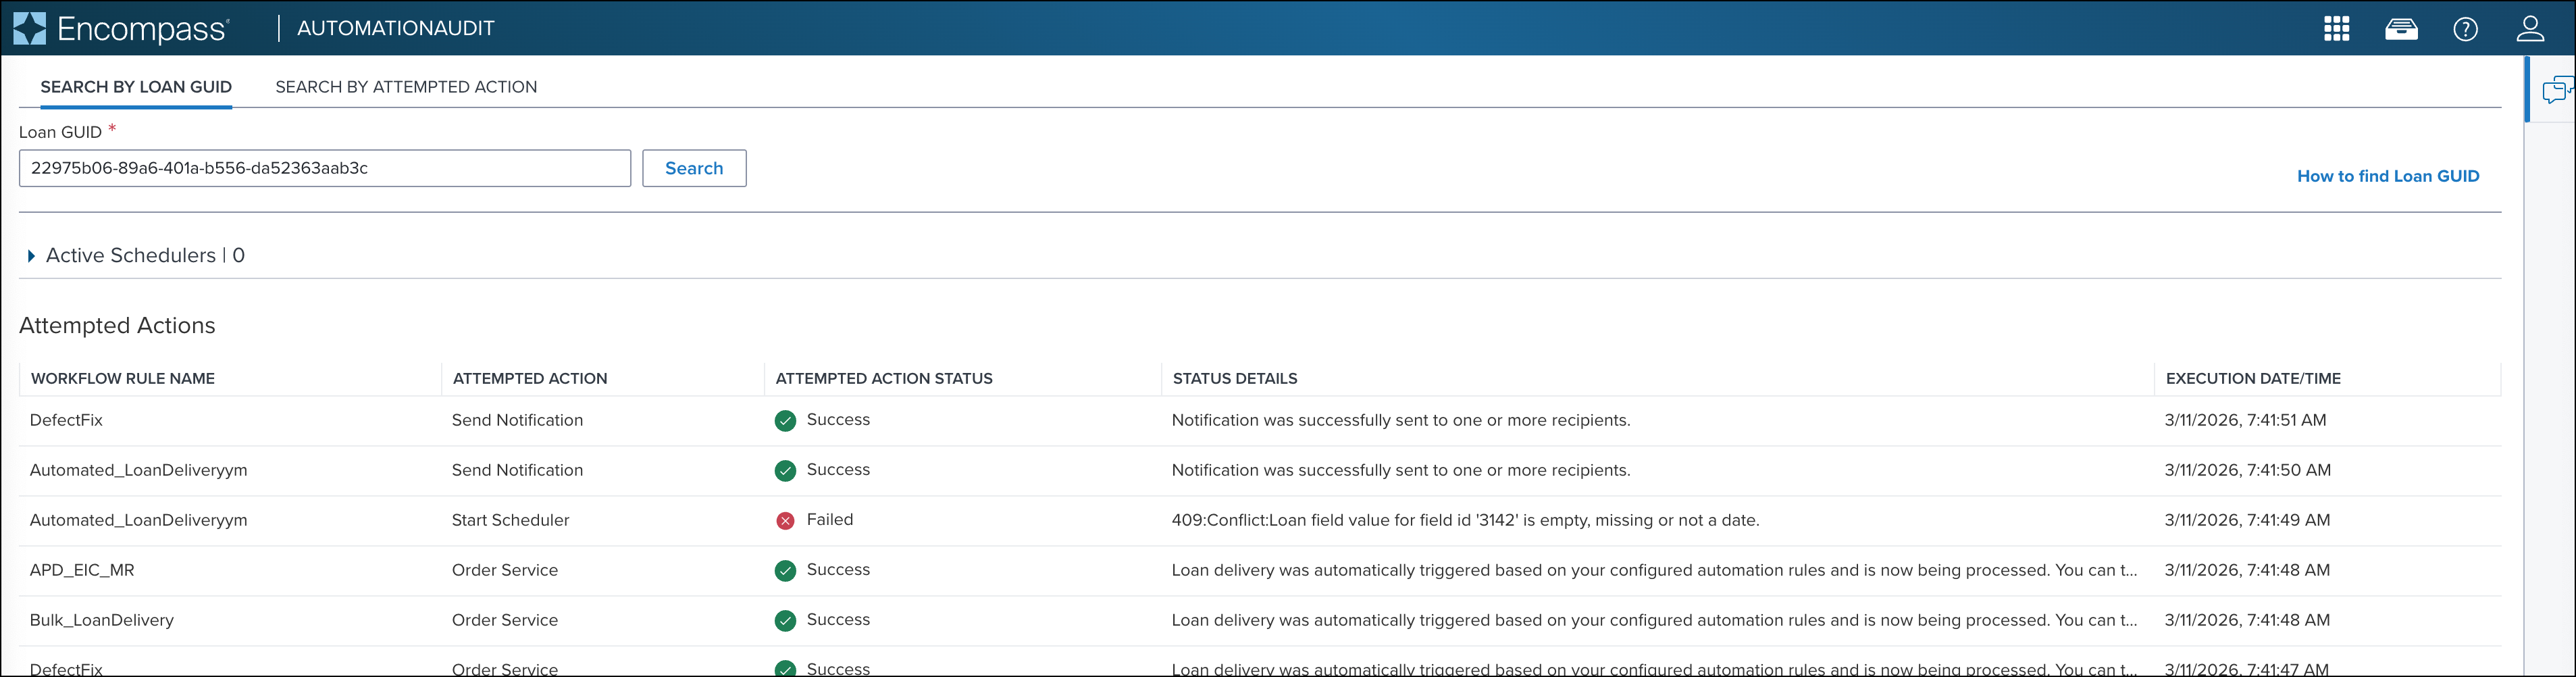Click the Execution Date/Time column header
2576x677 pixels.
[2252, 378]
